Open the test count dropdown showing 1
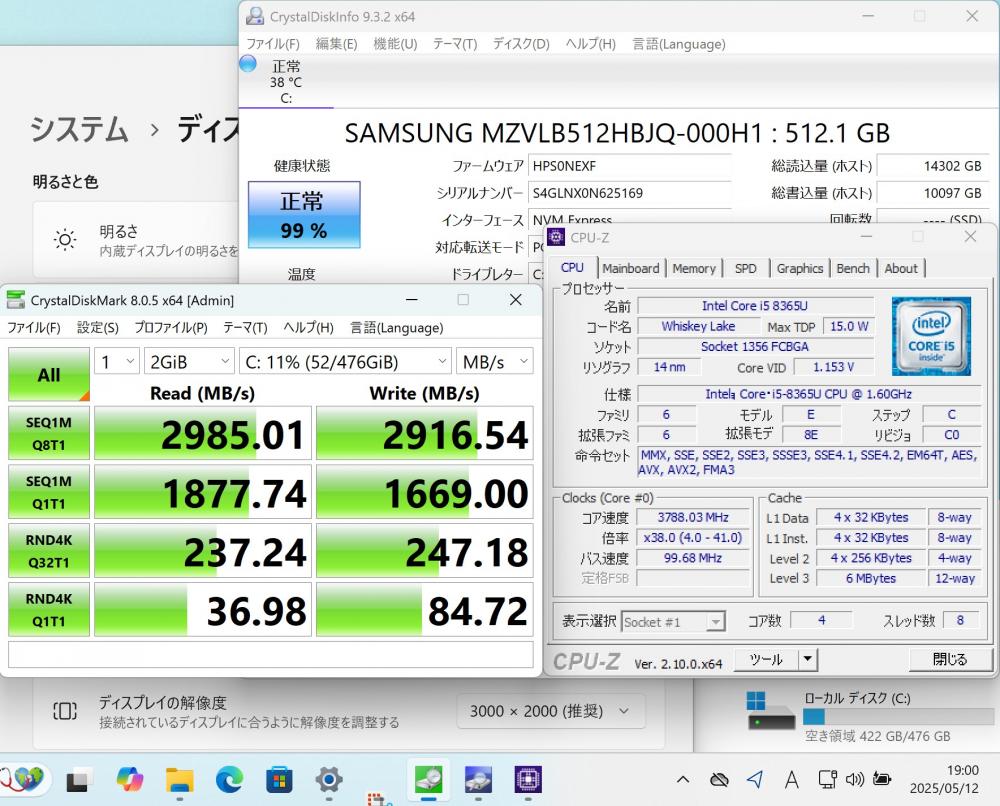The width and height of the screenshot is (1000, 806). [x=117, y=362]
